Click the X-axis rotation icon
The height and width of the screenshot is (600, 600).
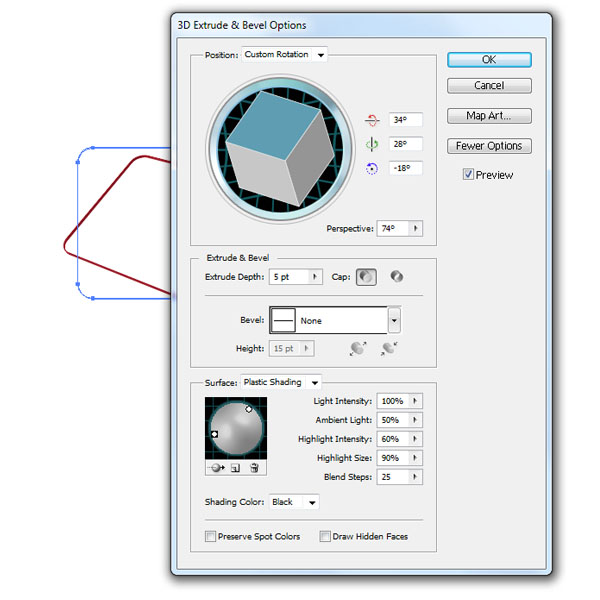point(372,120)
